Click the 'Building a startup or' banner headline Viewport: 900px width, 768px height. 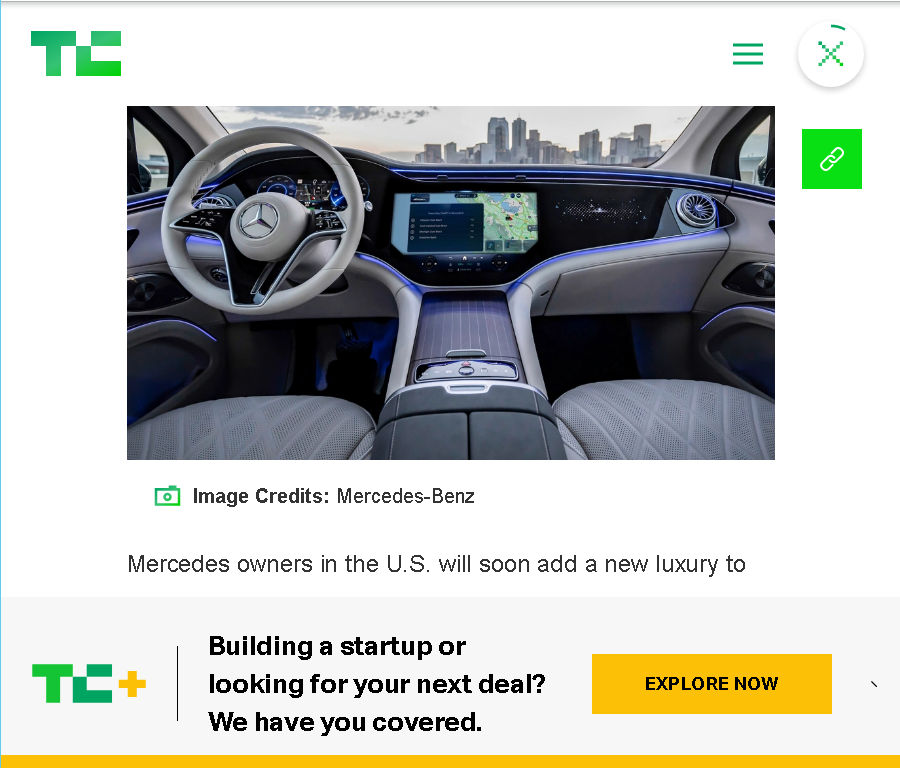click(337, 646)
